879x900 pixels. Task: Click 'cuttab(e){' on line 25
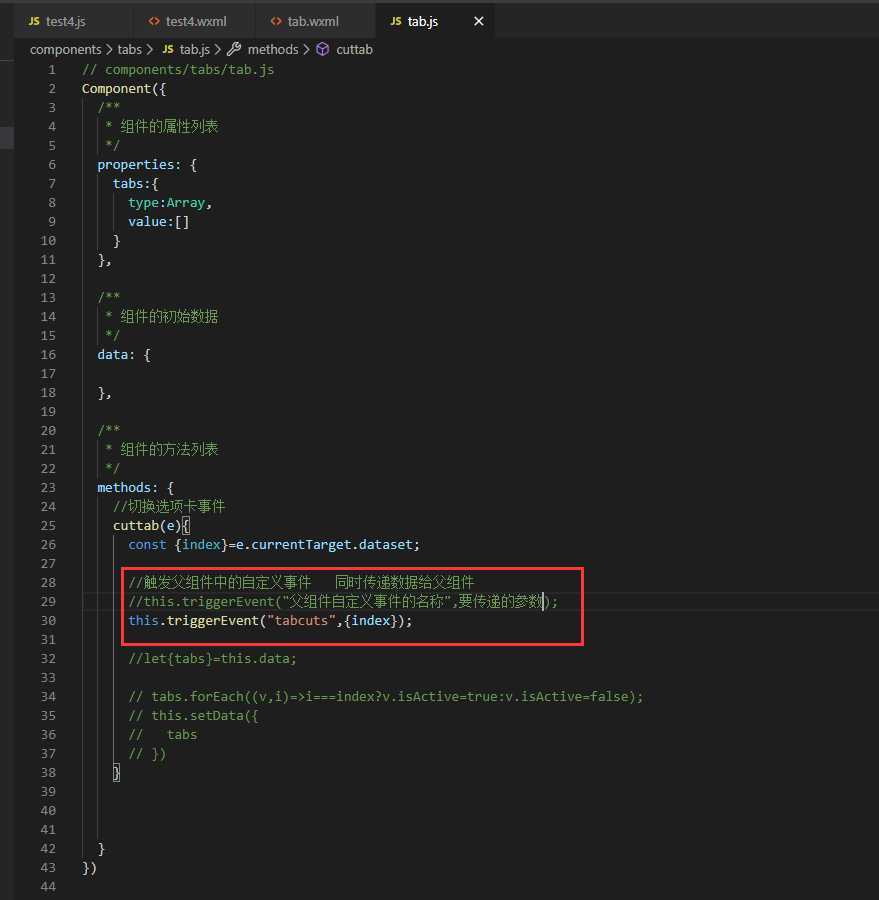pos(151,526)
